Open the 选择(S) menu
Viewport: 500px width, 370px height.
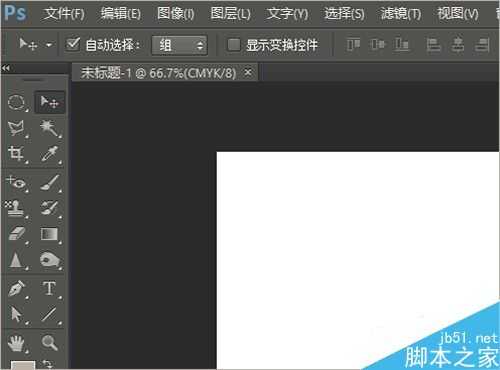point(344,13)
